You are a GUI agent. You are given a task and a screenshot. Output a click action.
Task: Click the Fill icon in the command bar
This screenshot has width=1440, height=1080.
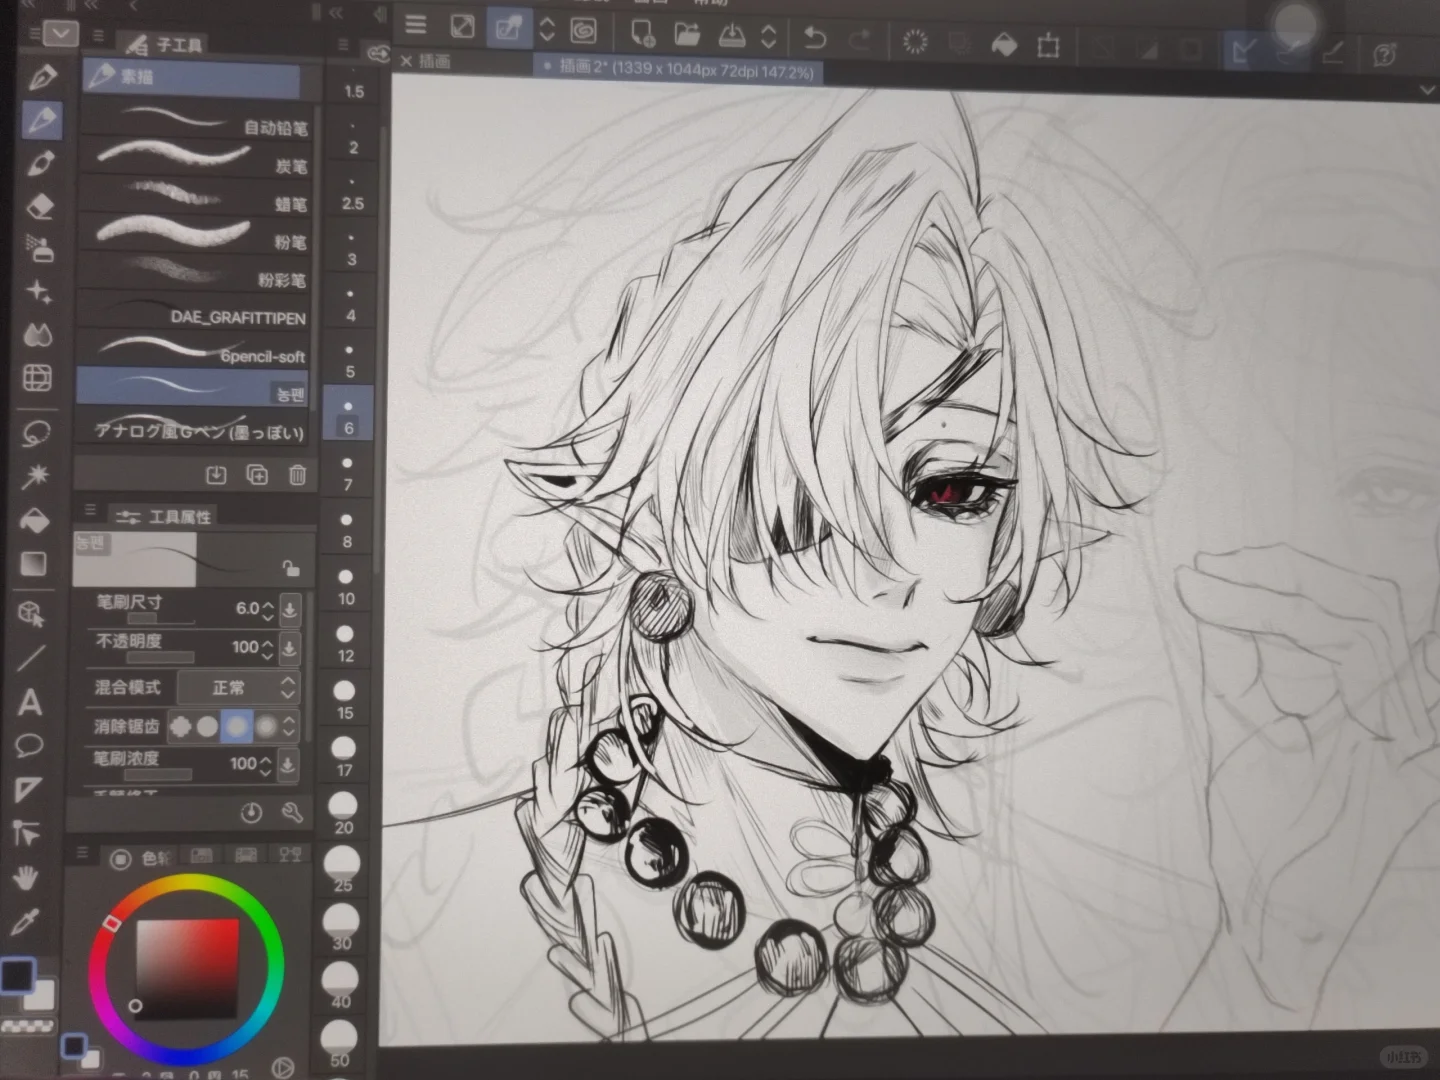point(1004,44)
